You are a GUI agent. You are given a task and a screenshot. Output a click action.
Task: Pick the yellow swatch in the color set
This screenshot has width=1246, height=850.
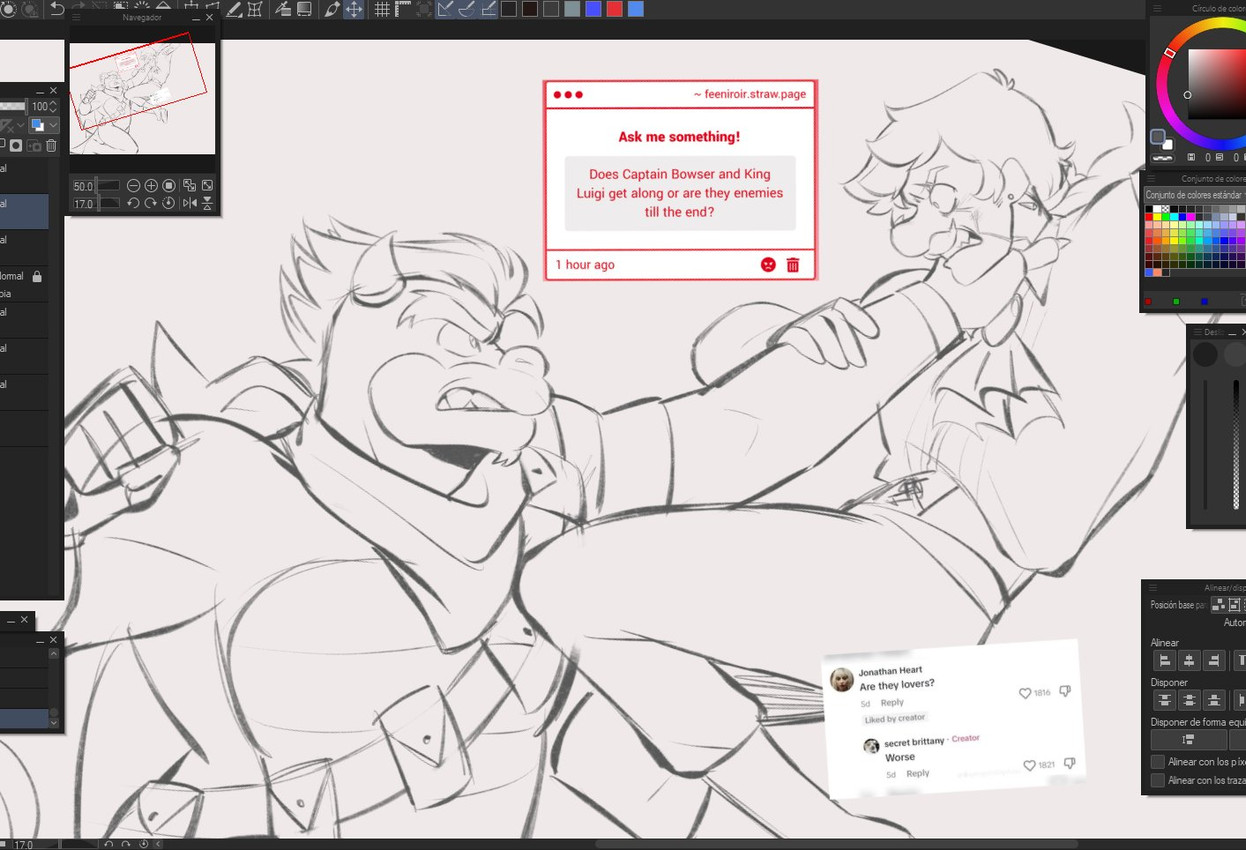coord(1157,217)
